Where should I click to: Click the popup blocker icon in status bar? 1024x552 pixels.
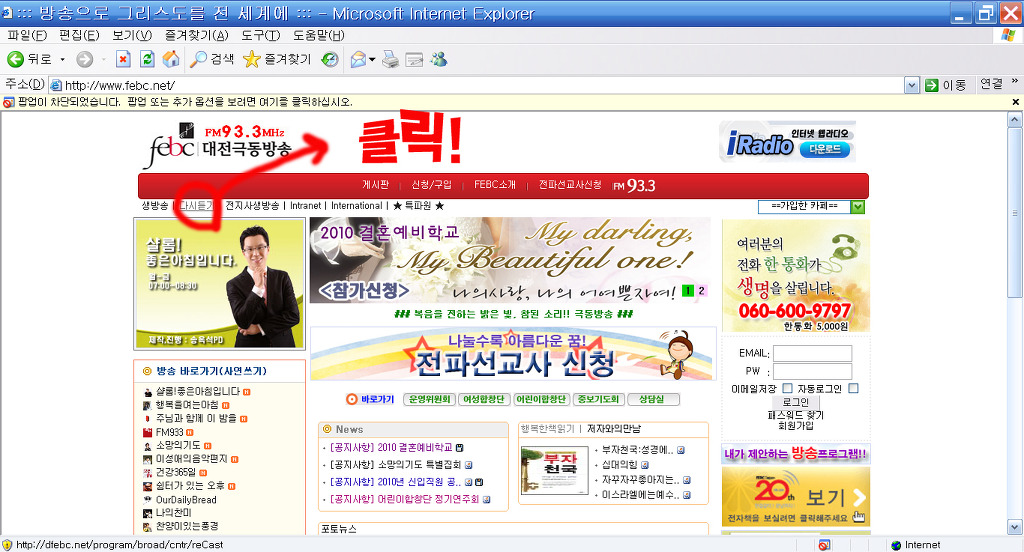824,545
